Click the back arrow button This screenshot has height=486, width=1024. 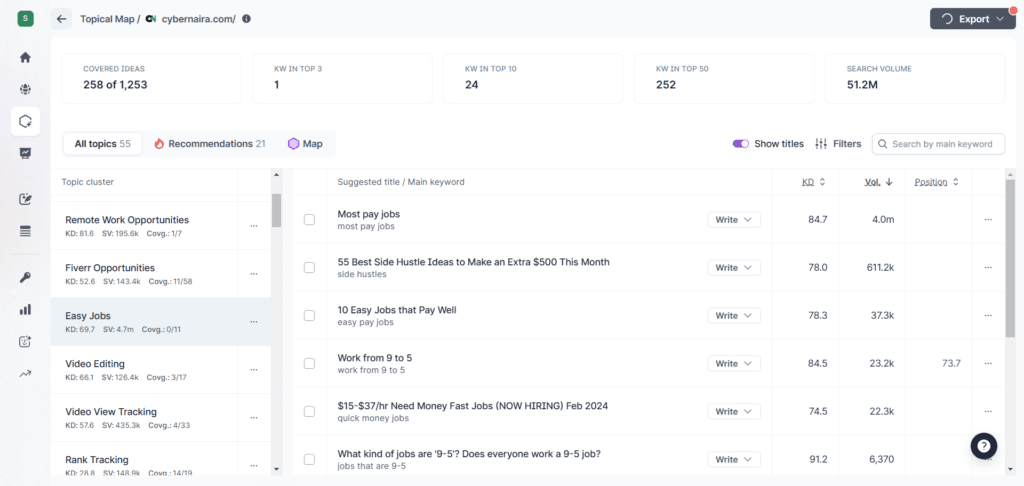click(x=62, y=19)
